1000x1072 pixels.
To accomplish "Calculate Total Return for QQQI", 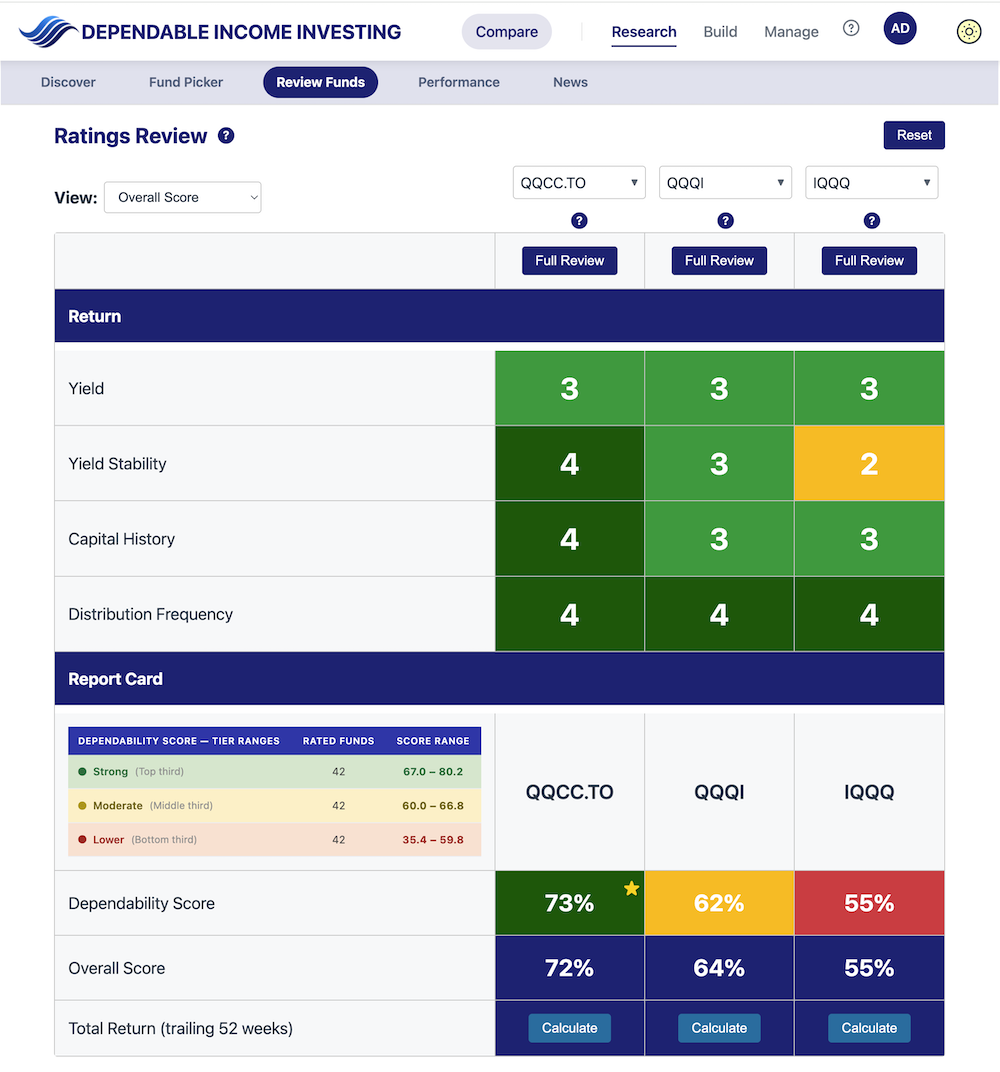I will pos(719,1028).
